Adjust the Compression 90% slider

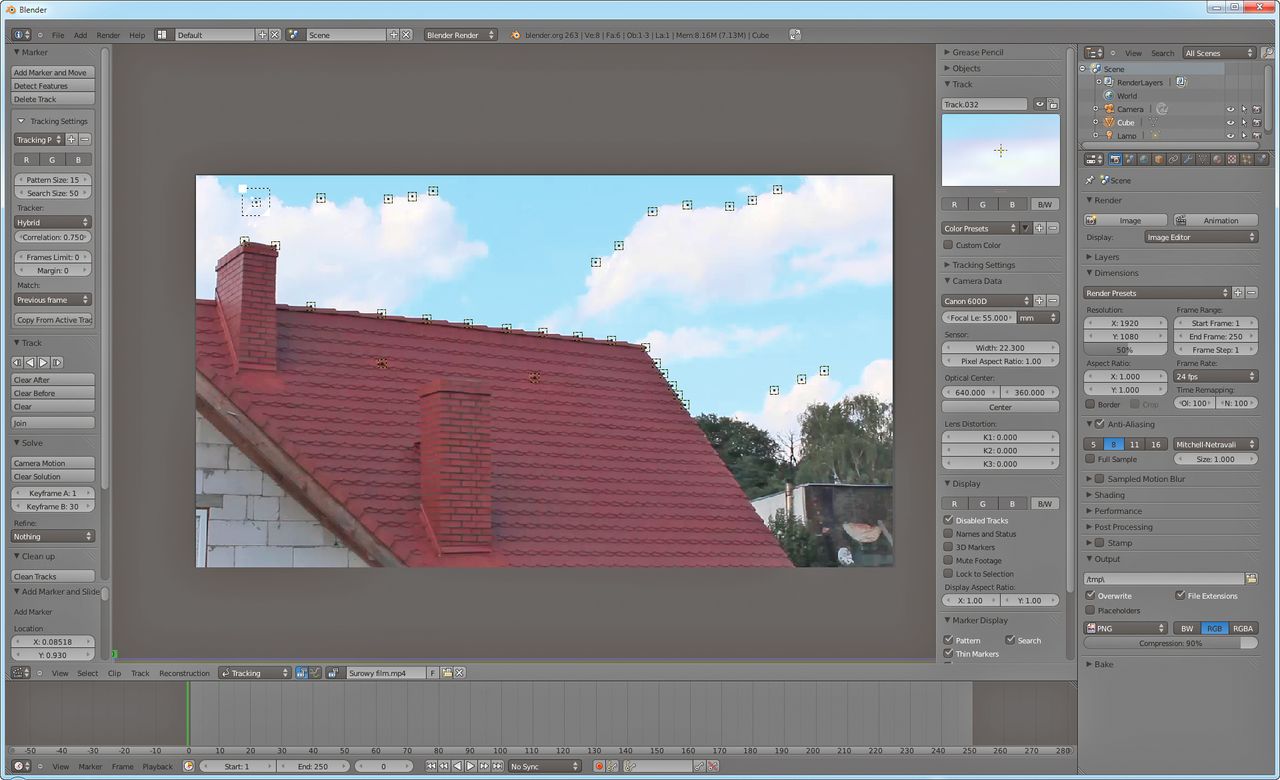[x=1171, y=643]
